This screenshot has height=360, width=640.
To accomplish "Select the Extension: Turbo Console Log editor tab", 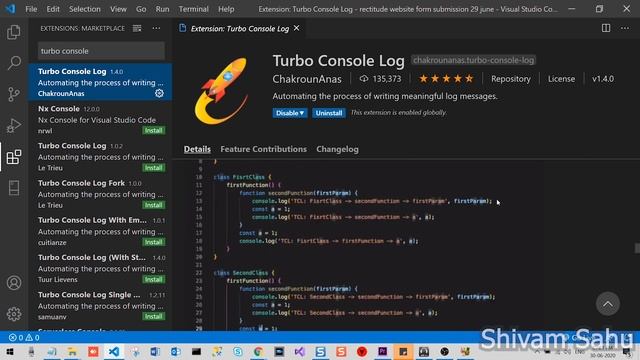I will coord(240,29).
